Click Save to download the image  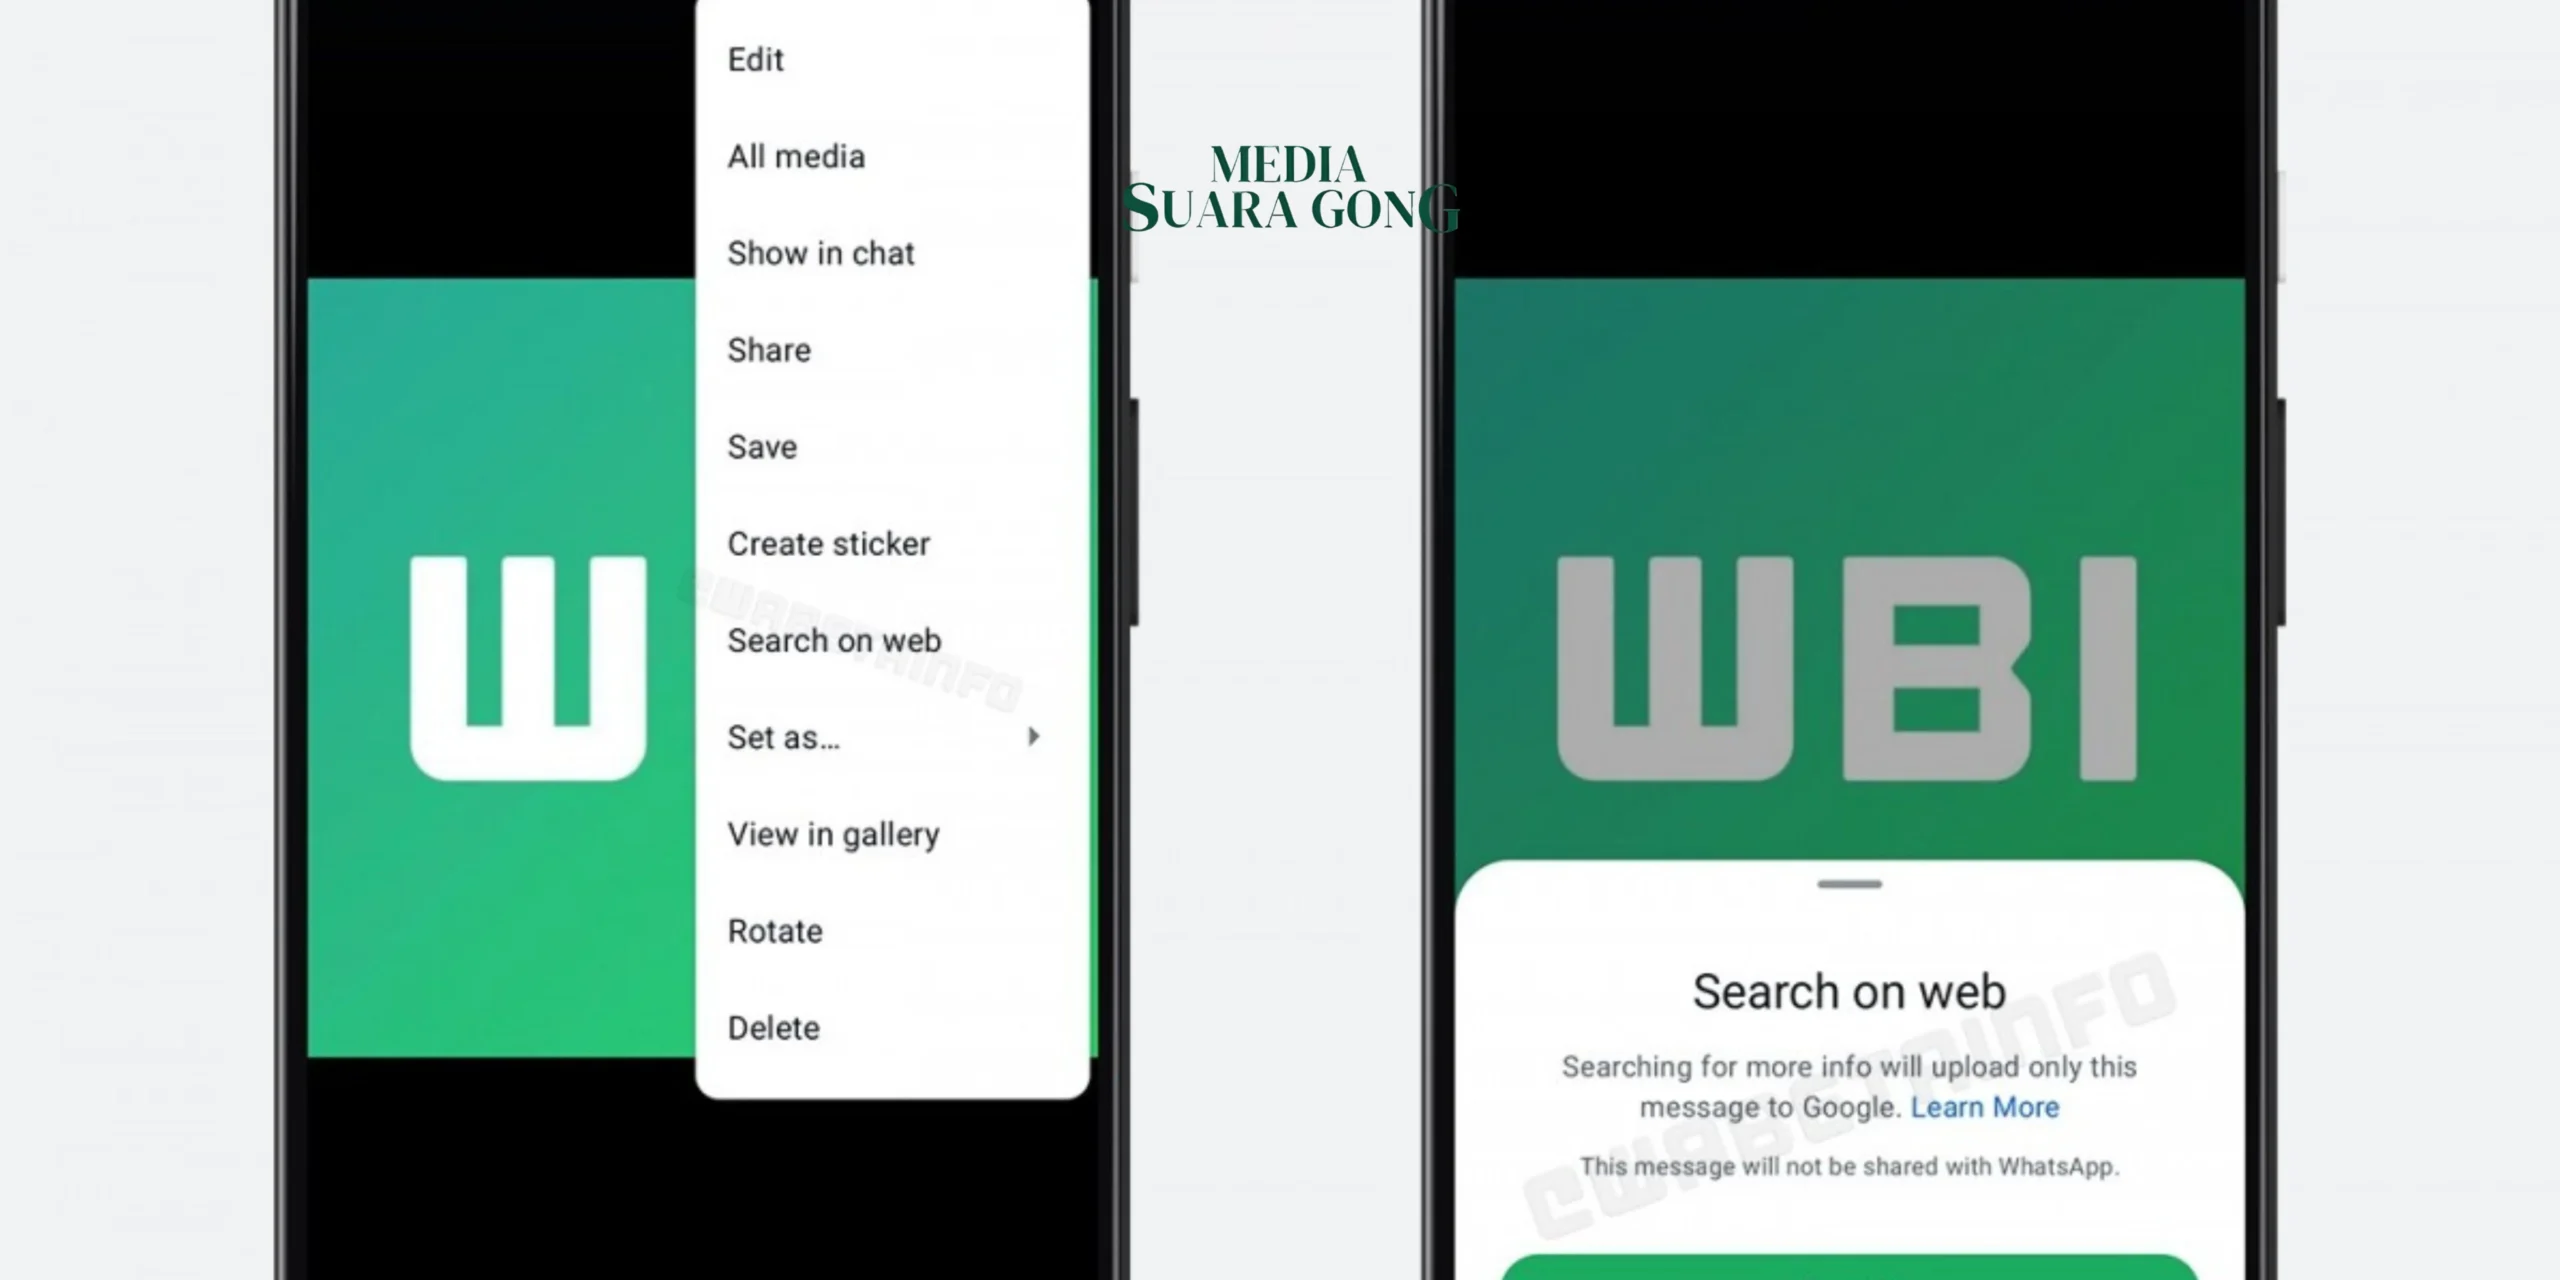coord(762,446)
